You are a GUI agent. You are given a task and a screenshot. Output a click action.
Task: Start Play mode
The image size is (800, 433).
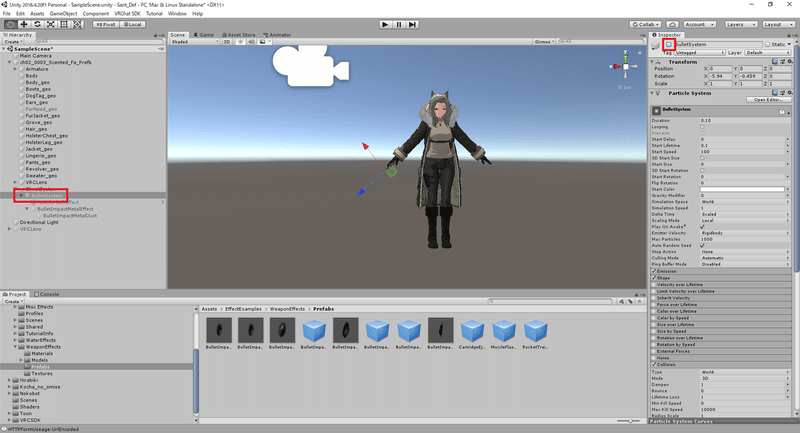[x=385, y=24]
